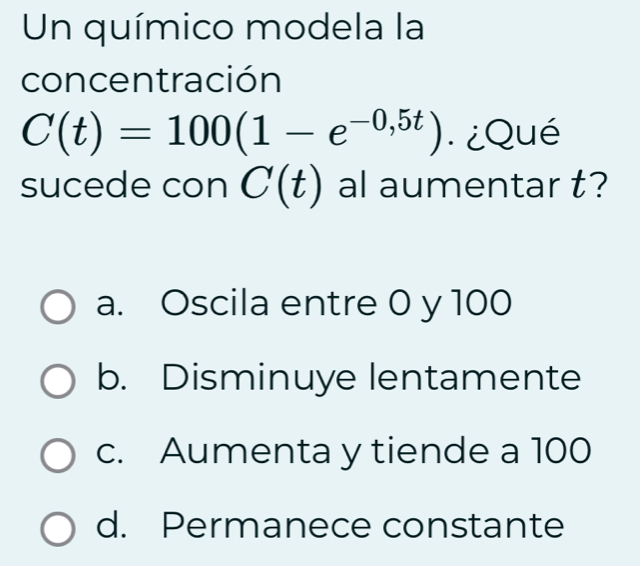Pick the "Disminuye lentamente" answer label
Image resolution: width=640 pixels, height=566 pixels.
371,378
